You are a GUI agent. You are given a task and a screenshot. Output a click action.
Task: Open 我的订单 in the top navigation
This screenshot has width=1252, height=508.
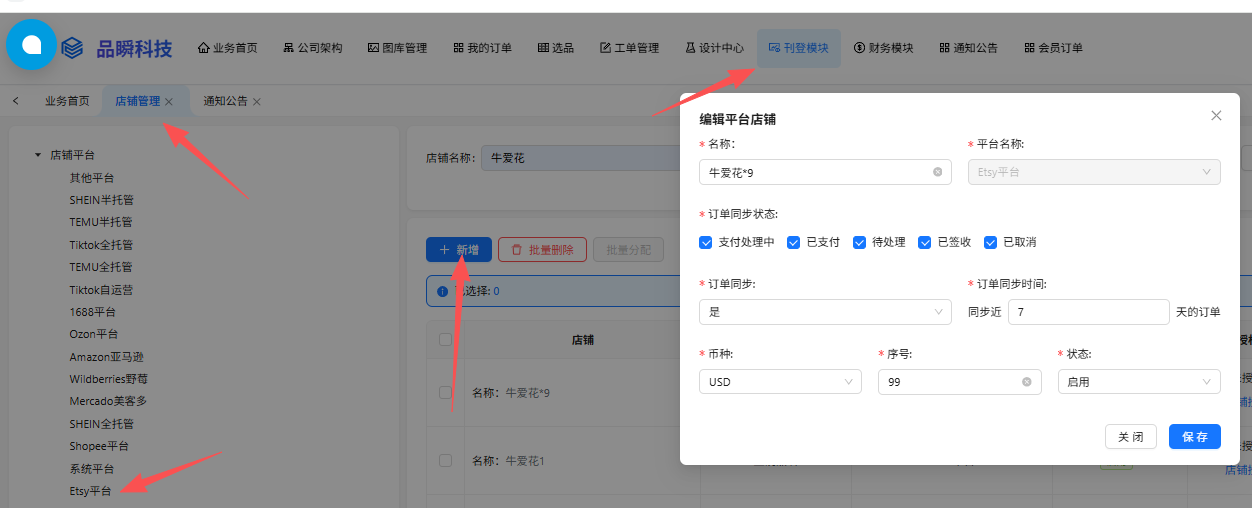pyautogui.click(x=482, y=48)
